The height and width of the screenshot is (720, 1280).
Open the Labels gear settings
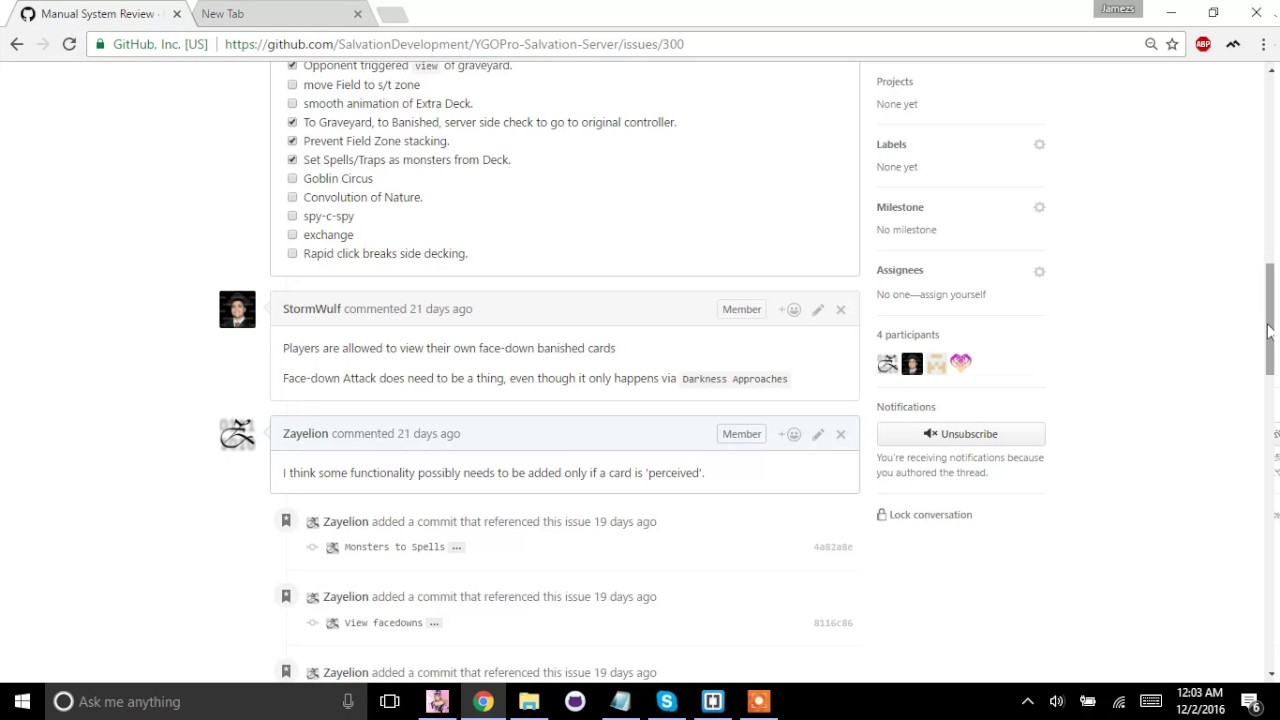pyautogui.click(x=1039, y=144)
